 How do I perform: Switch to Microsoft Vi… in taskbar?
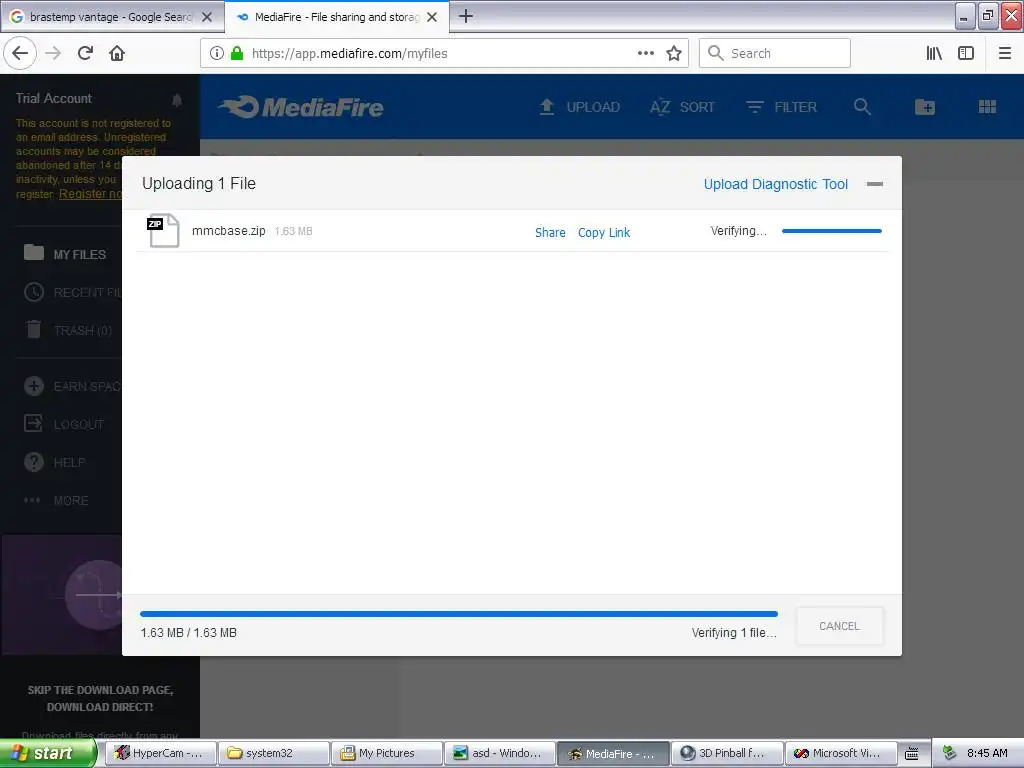coord(839,753)
